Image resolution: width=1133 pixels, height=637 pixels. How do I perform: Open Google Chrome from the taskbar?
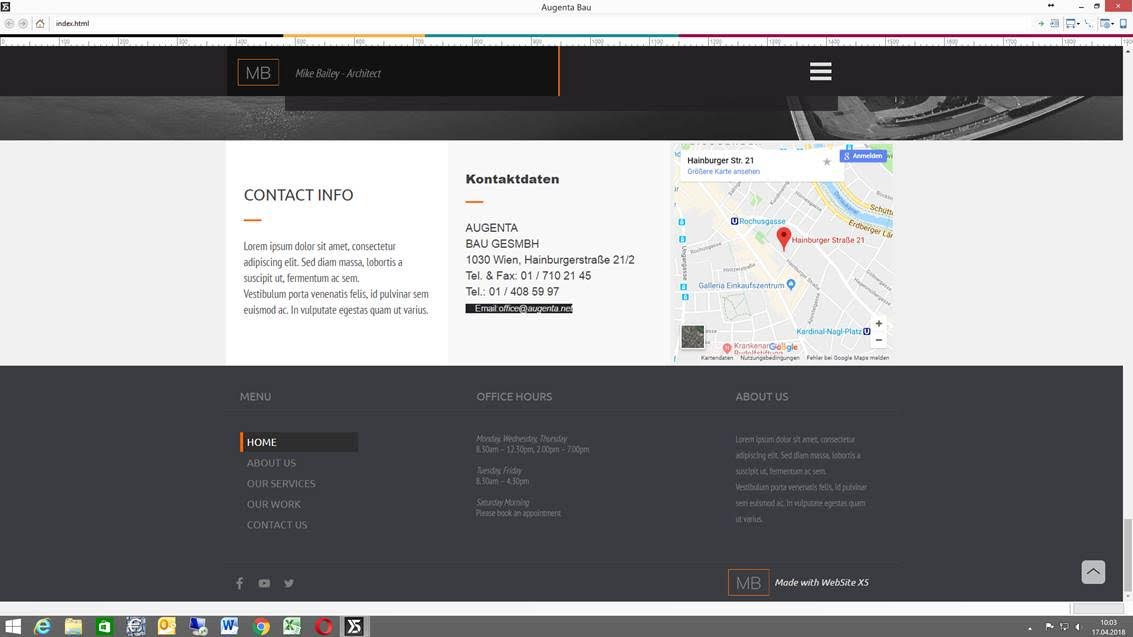261,627
